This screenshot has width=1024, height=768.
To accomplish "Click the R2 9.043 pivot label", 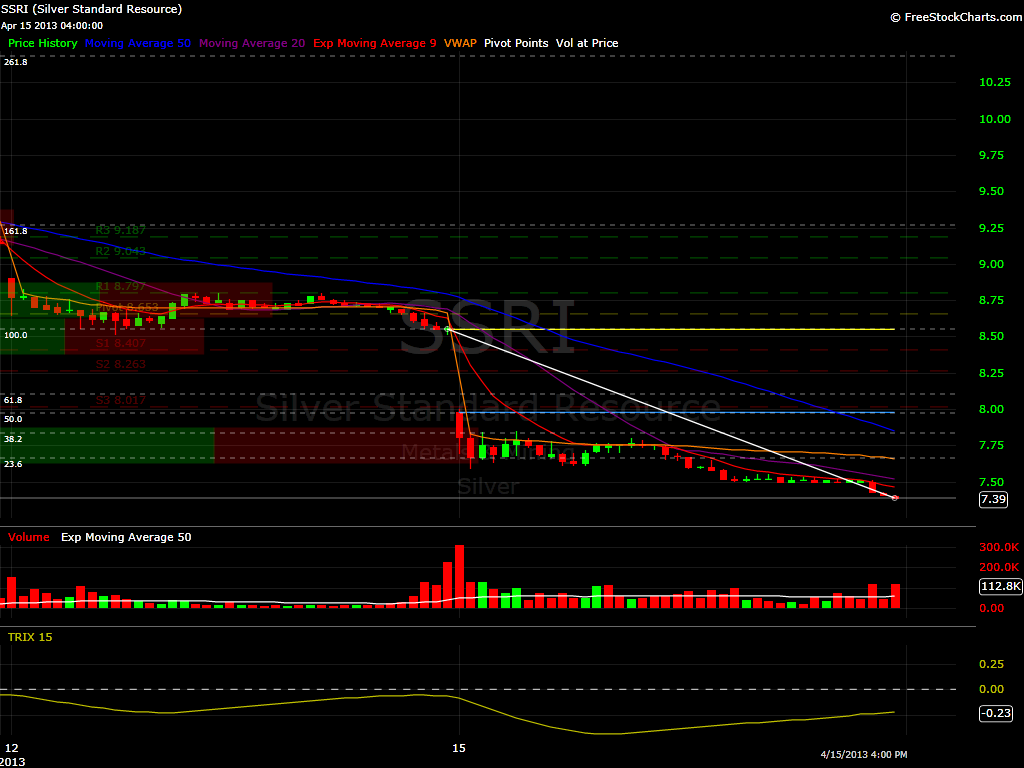I will (121, 251).
